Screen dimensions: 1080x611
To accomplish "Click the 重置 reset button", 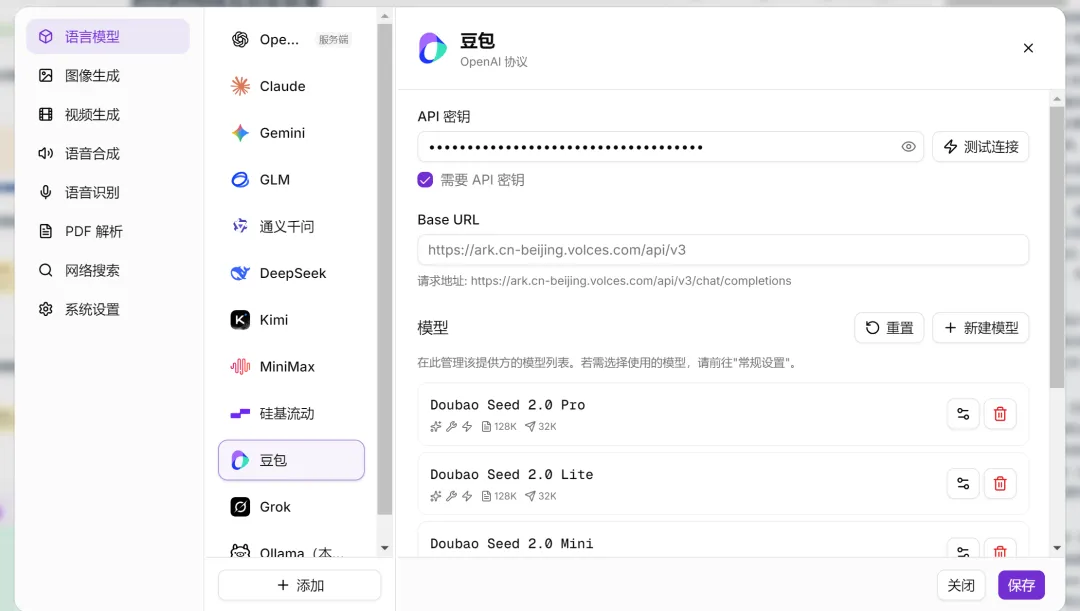I will pos(889,328).
